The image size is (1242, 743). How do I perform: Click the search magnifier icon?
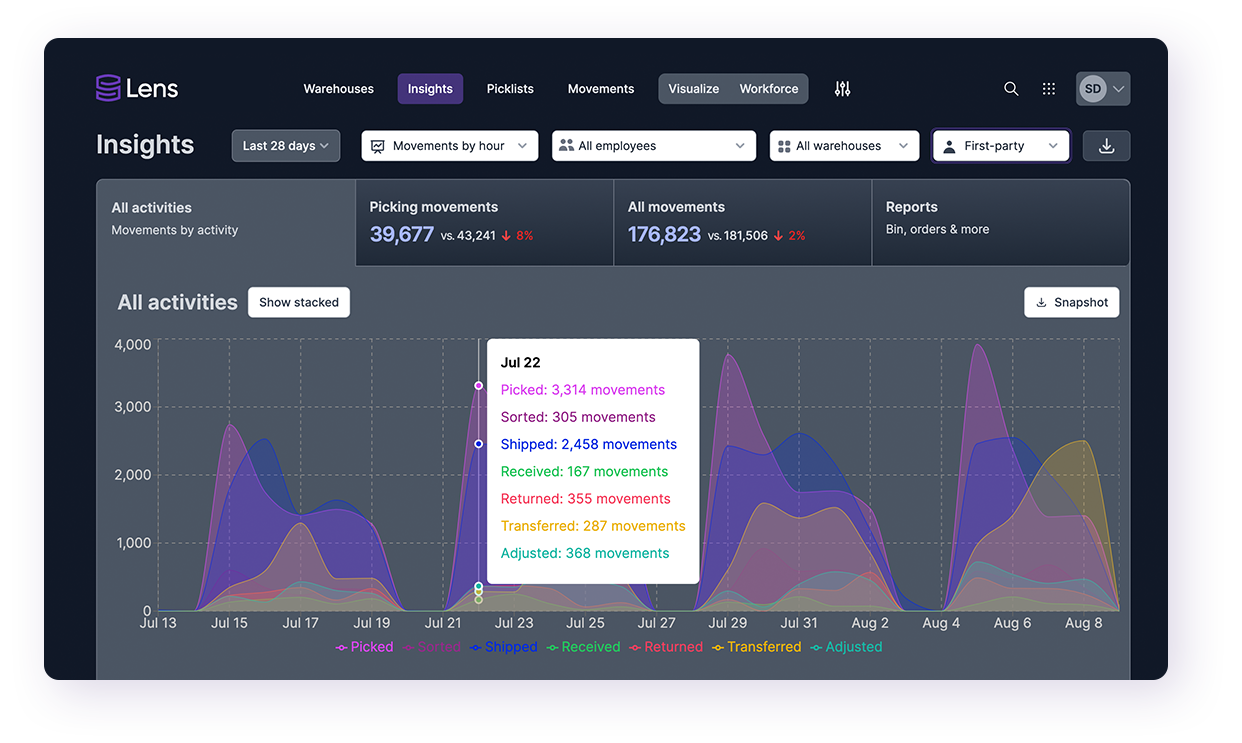[x=1011, y=88]
